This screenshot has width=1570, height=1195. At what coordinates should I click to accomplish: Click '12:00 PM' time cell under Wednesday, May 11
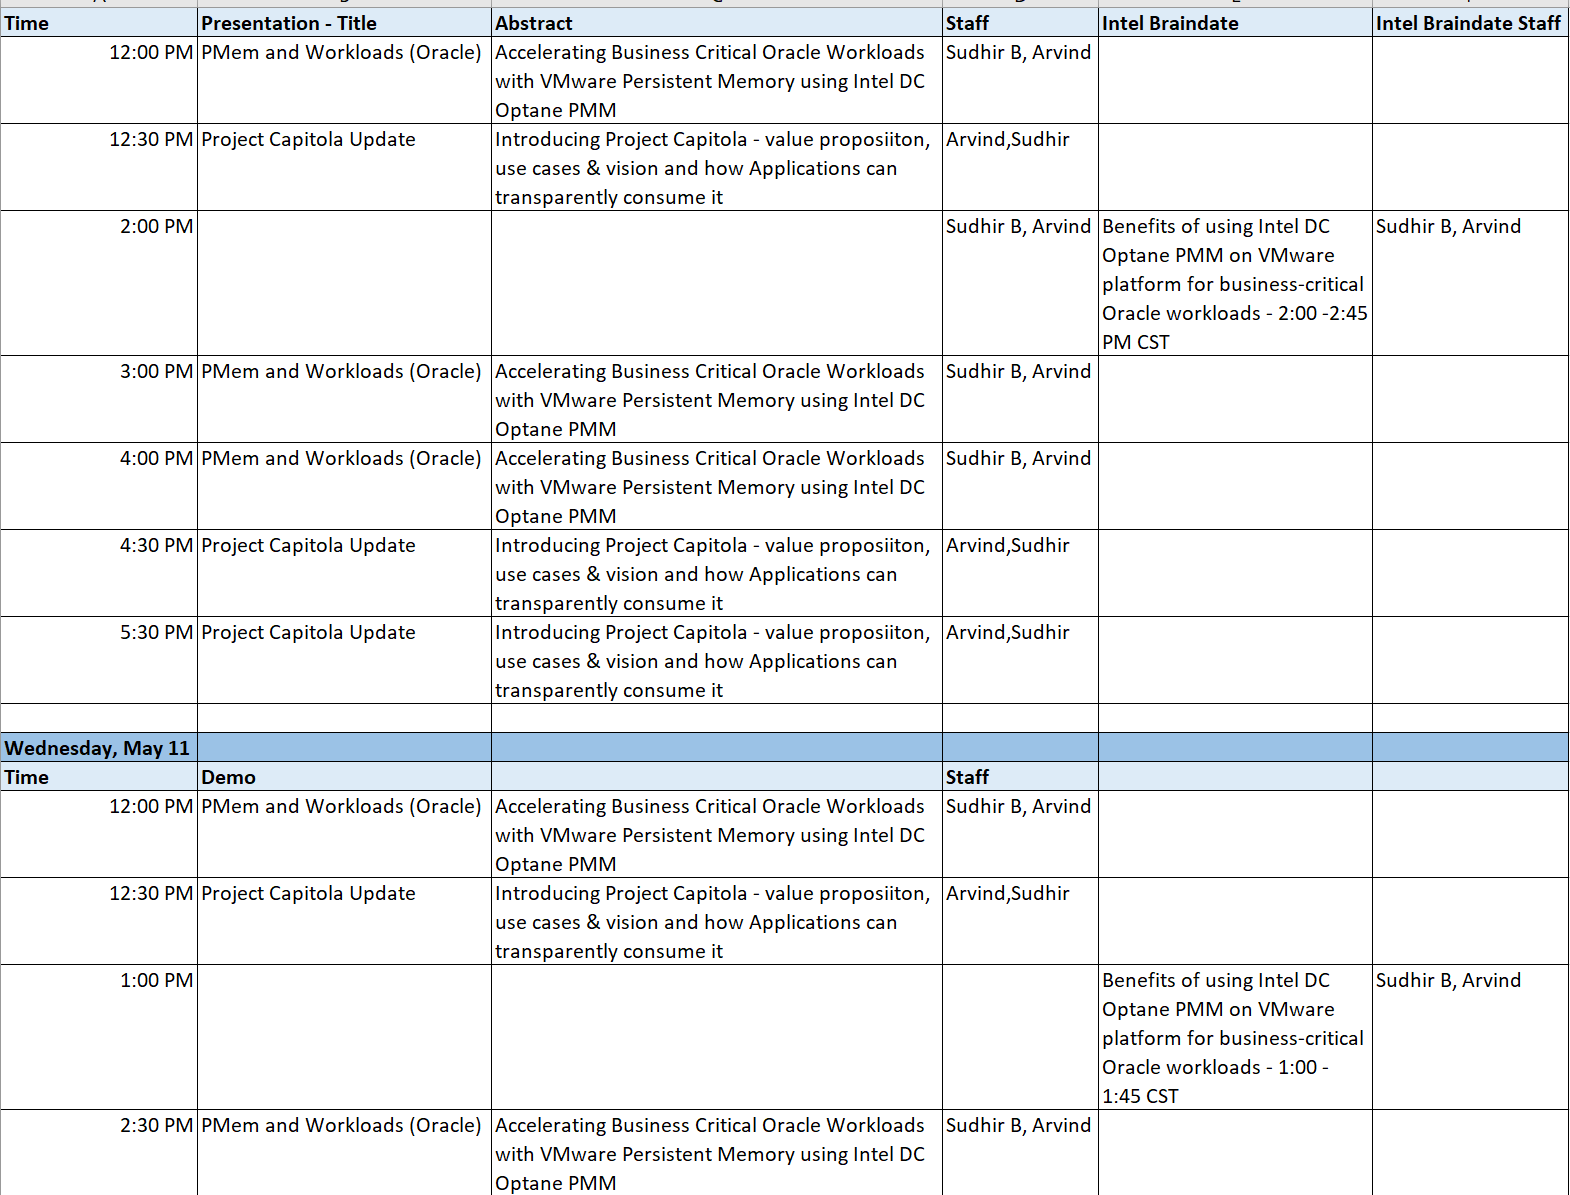coord(99,834)
